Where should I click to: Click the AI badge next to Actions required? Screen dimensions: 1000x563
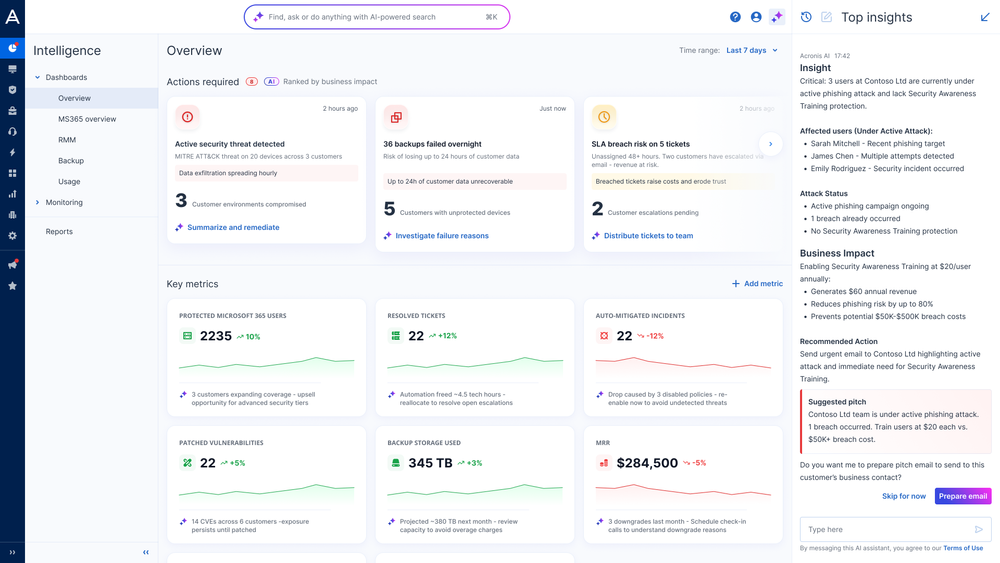pos(271,82)
